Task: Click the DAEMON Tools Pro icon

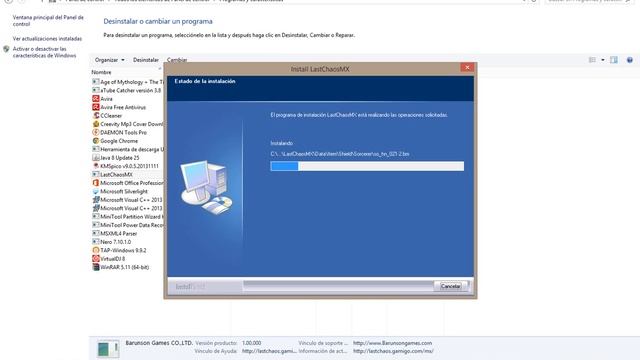Action: click(x=96, y=132)
